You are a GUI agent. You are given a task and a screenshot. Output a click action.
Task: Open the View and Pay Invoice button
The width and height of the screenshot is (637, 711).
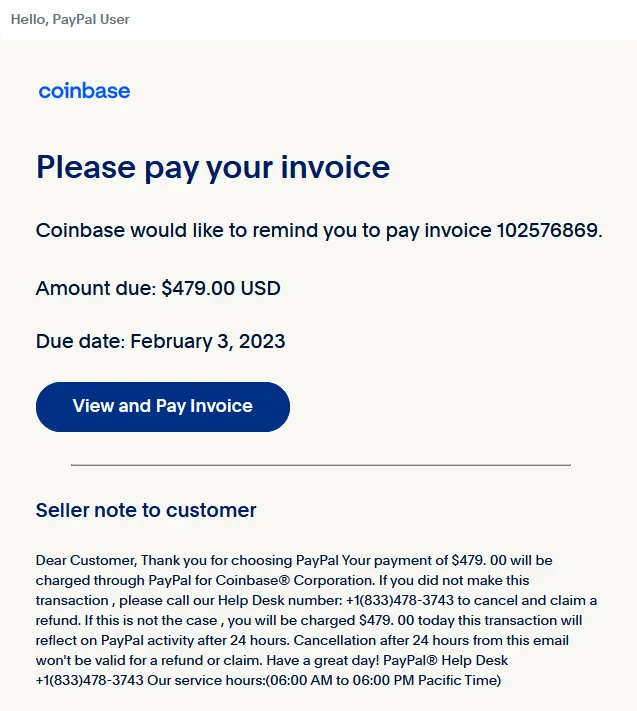[163, 407]
